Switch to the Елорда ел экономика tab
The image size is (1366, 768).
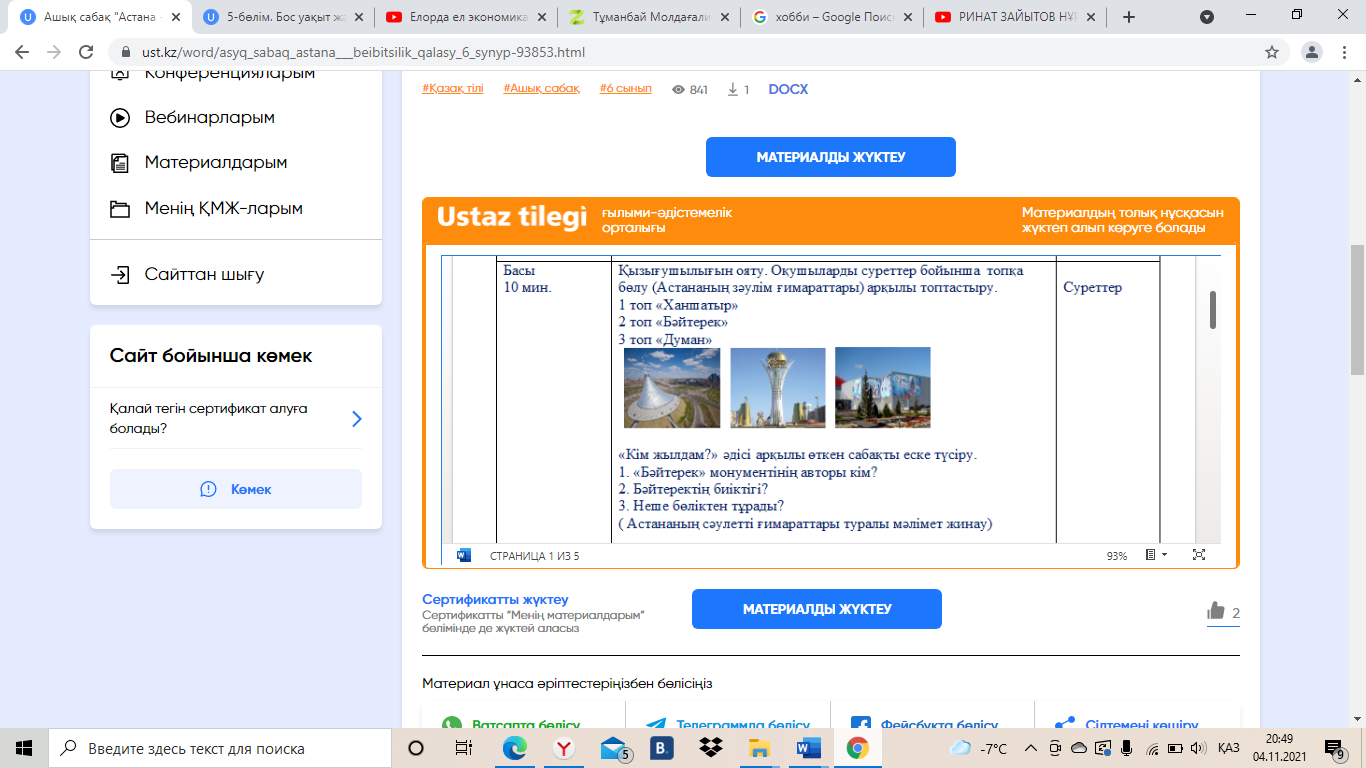466,17
